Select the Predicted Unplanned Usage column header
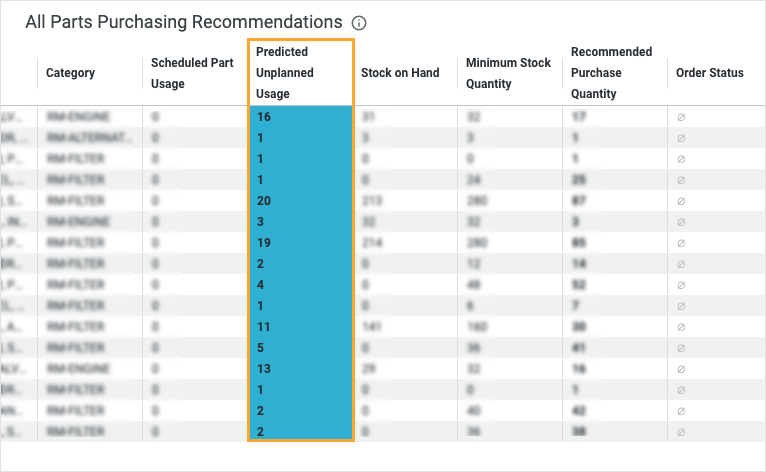 tap(285, 73)
